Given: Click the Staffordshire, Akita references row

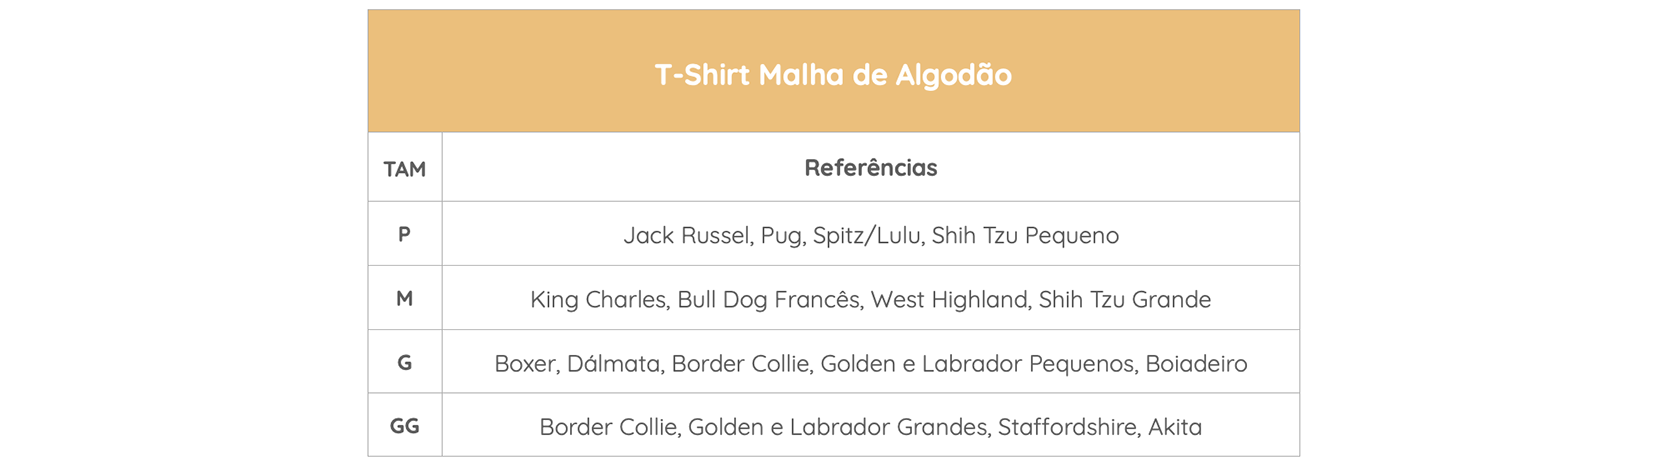Looking at the screenshot, I should pyautogui.click(x=871, y=426).
